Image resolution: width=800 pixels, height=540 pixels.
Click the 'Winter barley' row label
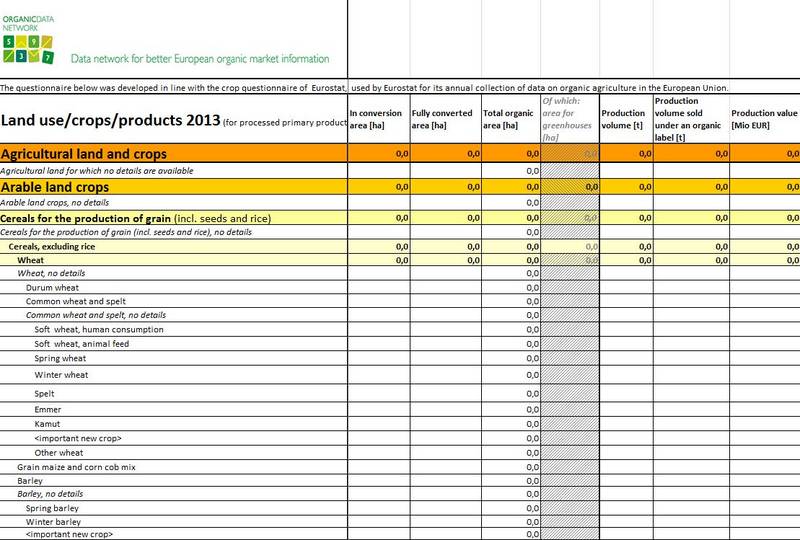click(x=53, y=522)
